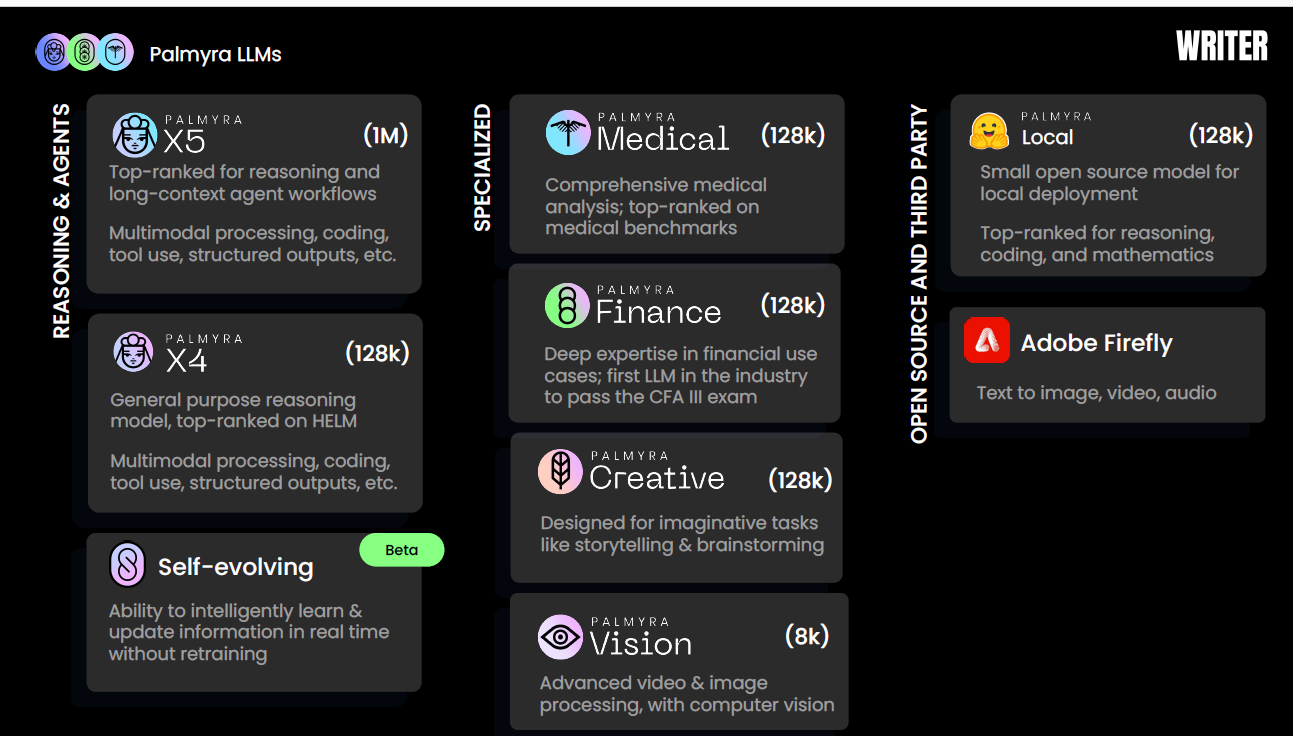Select the Specialized section label
Image resolution: width=1293 pixels, height=736 pixels.
(x=483, y=168)
